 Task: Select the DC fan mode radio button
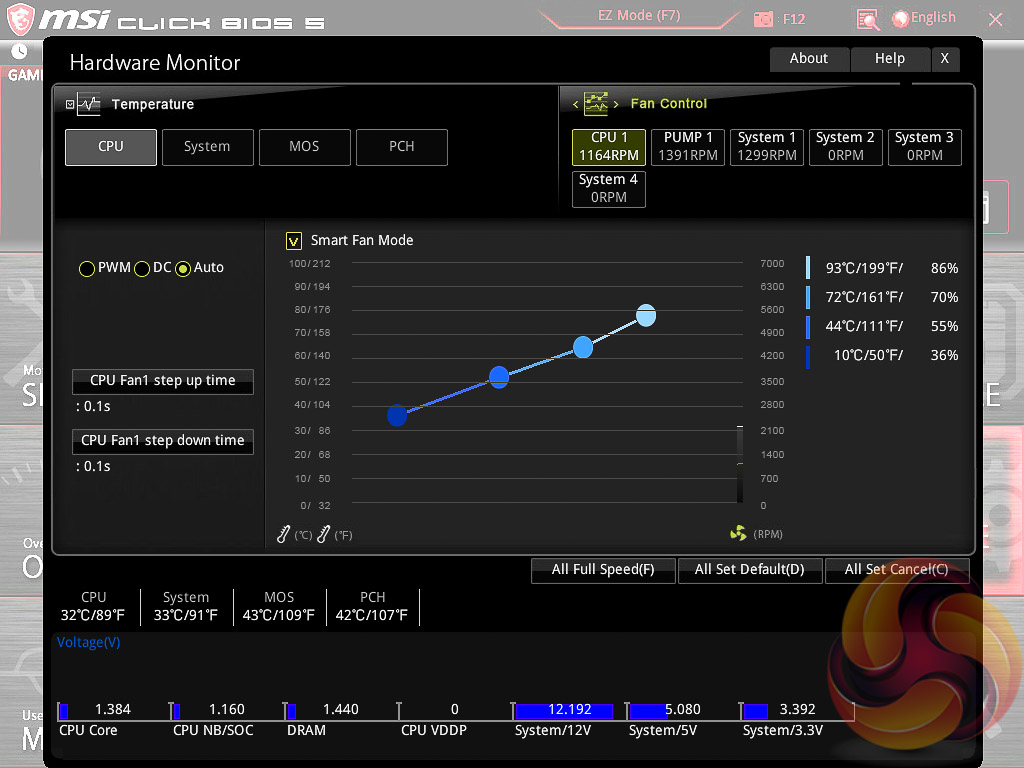pos(142,268)
